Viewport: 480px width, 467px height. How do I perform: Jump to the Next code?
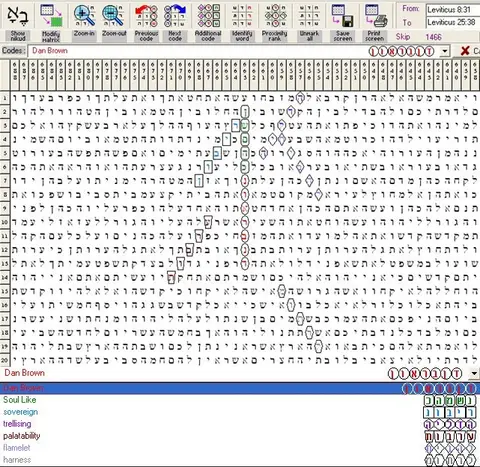pos(175,16)
